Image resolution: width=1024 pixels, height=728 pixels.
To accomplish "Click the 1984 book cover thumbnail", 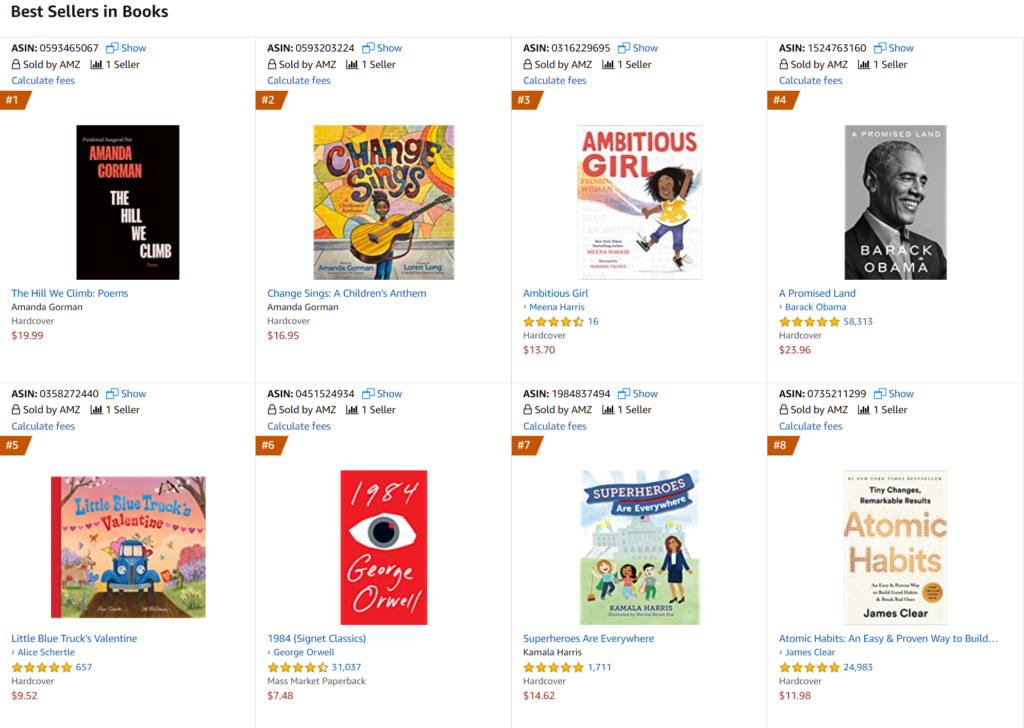I will (383, 546).
